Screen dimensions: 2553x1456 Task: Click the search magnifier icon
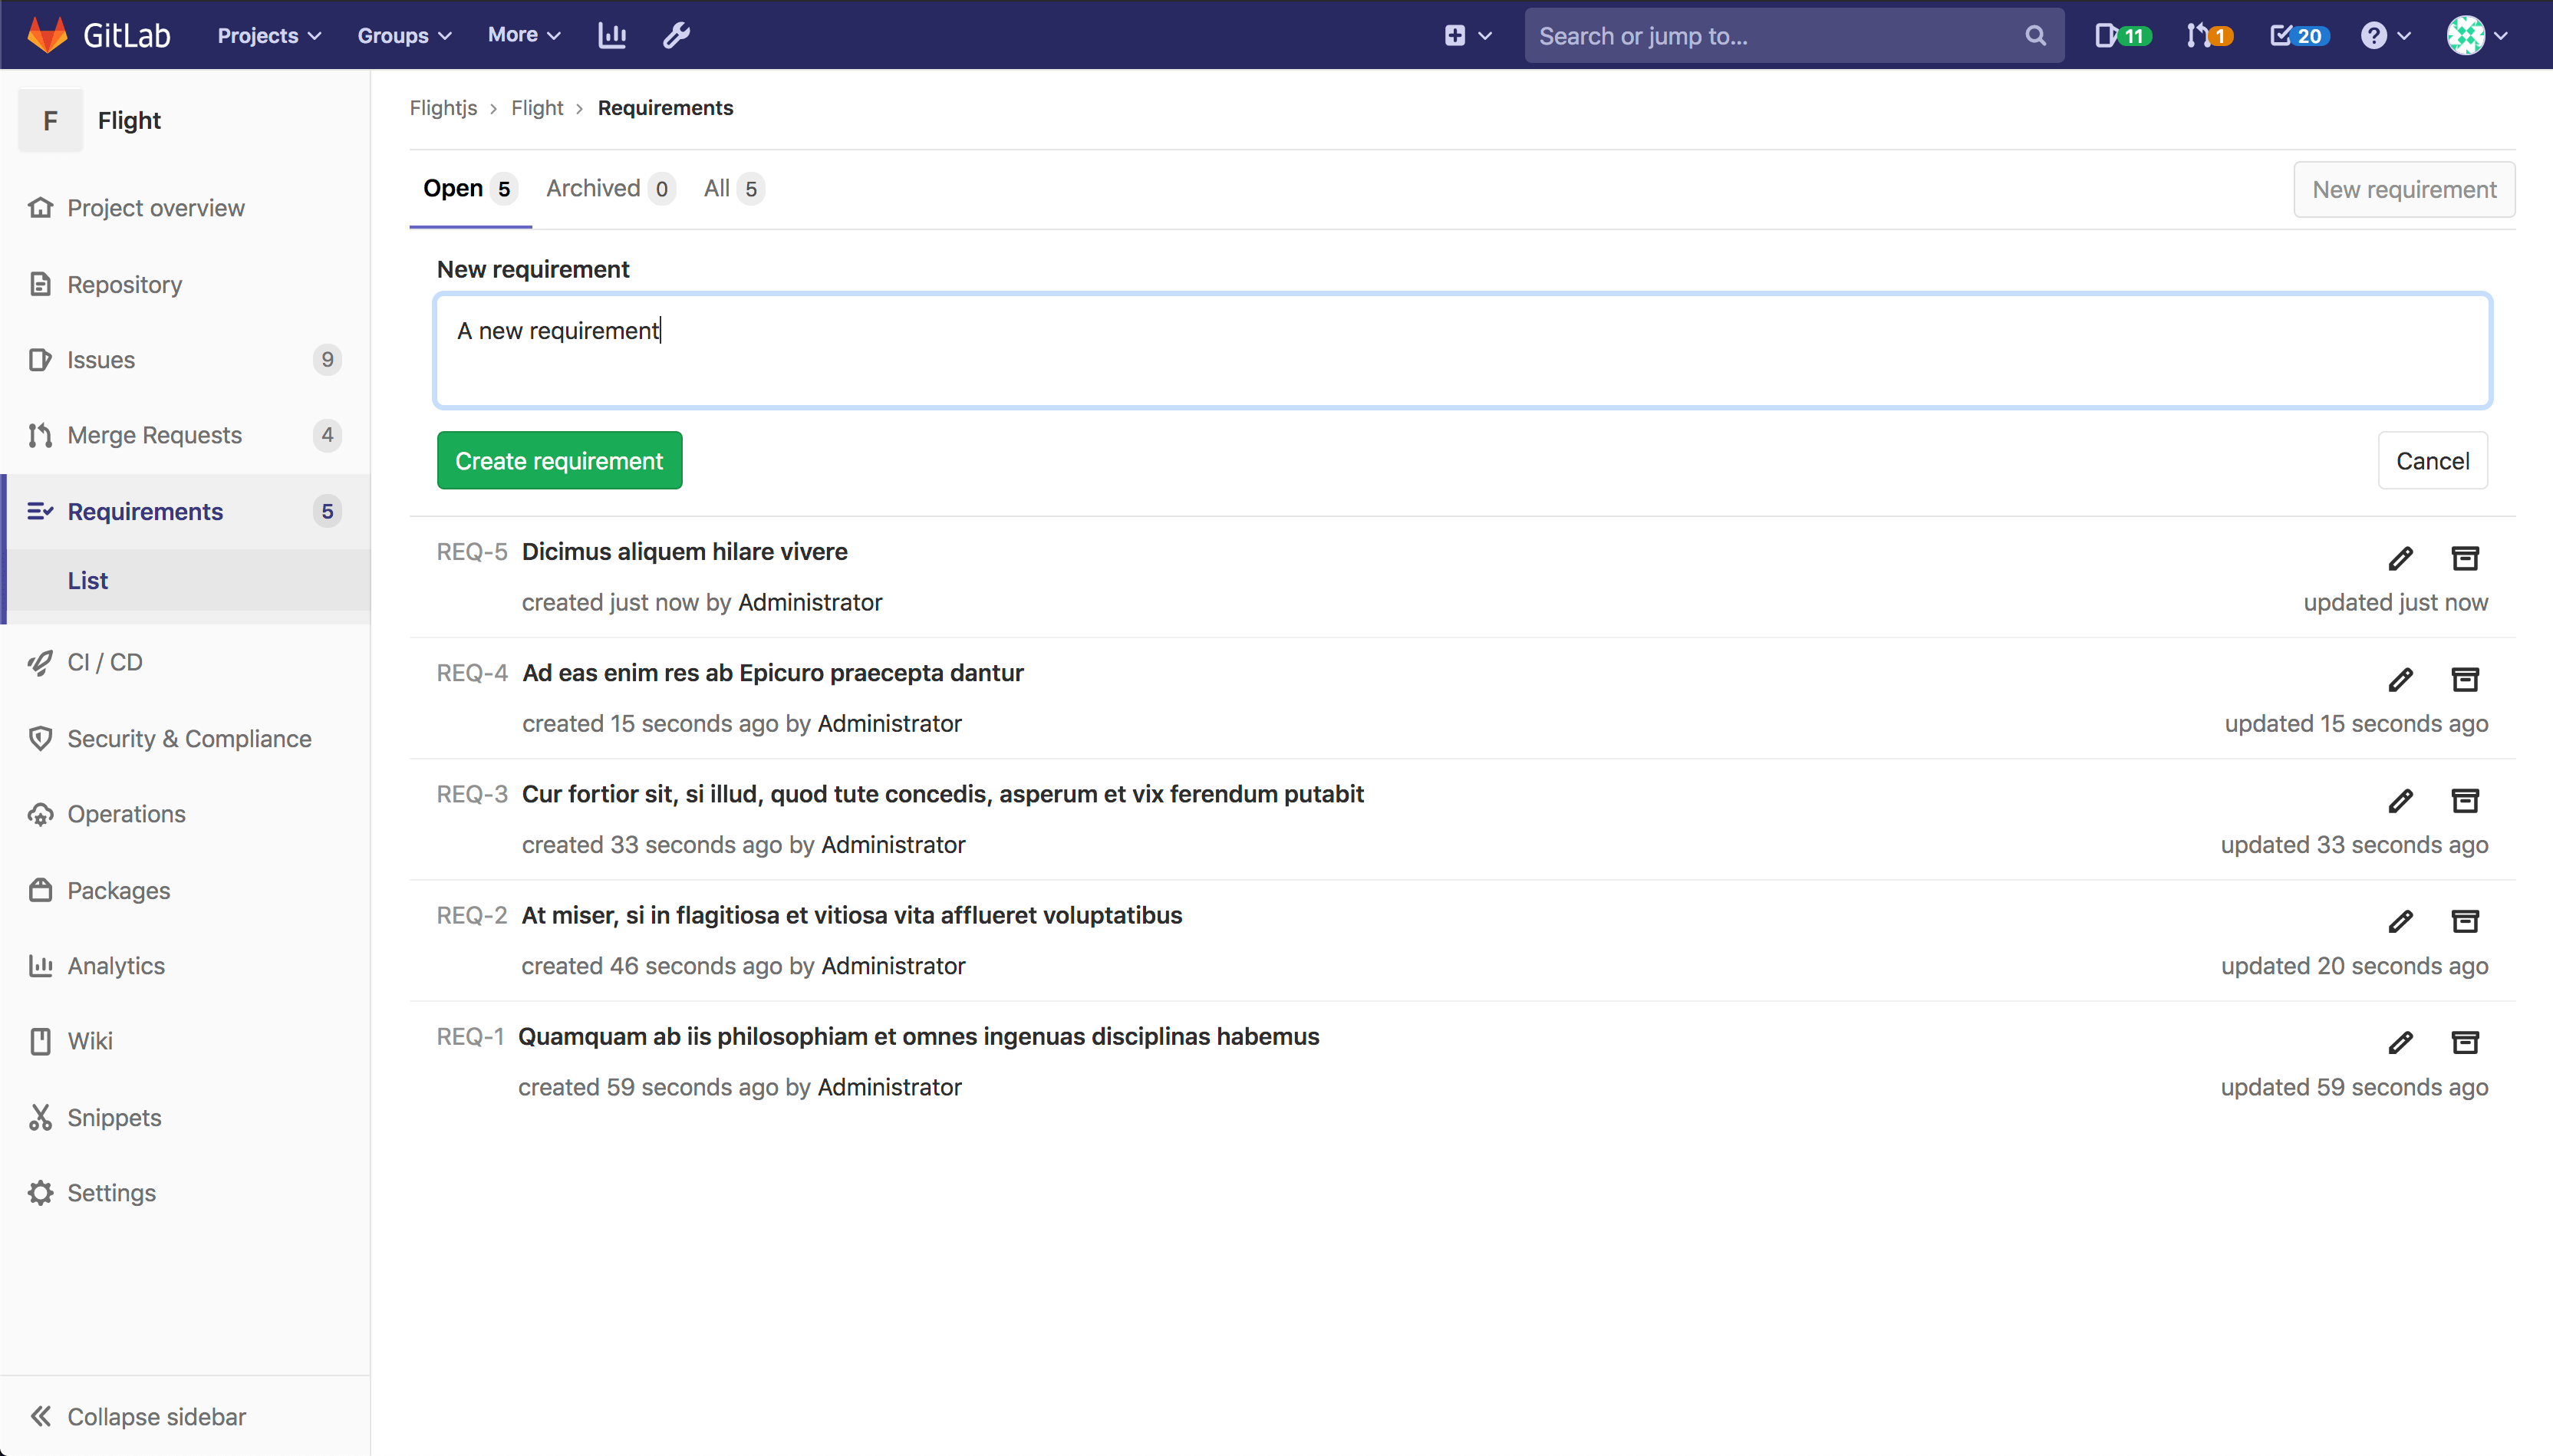pyautogui.click(x=2036, y=35)
